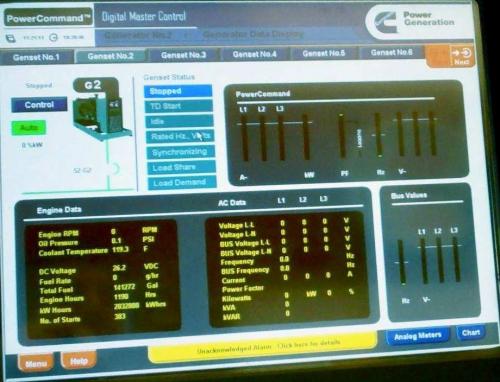Click the Cummins logo icon
The height and width of the screenshot is (382, 500).
[386, 21]
